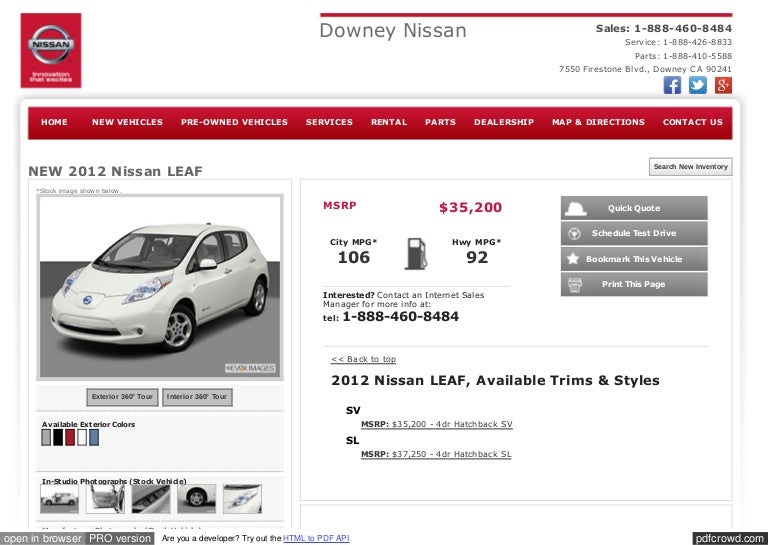Open the Google Plus icon
Viewport: 768px width, 545px height.
pyautogui.click(x=723, y=85)
